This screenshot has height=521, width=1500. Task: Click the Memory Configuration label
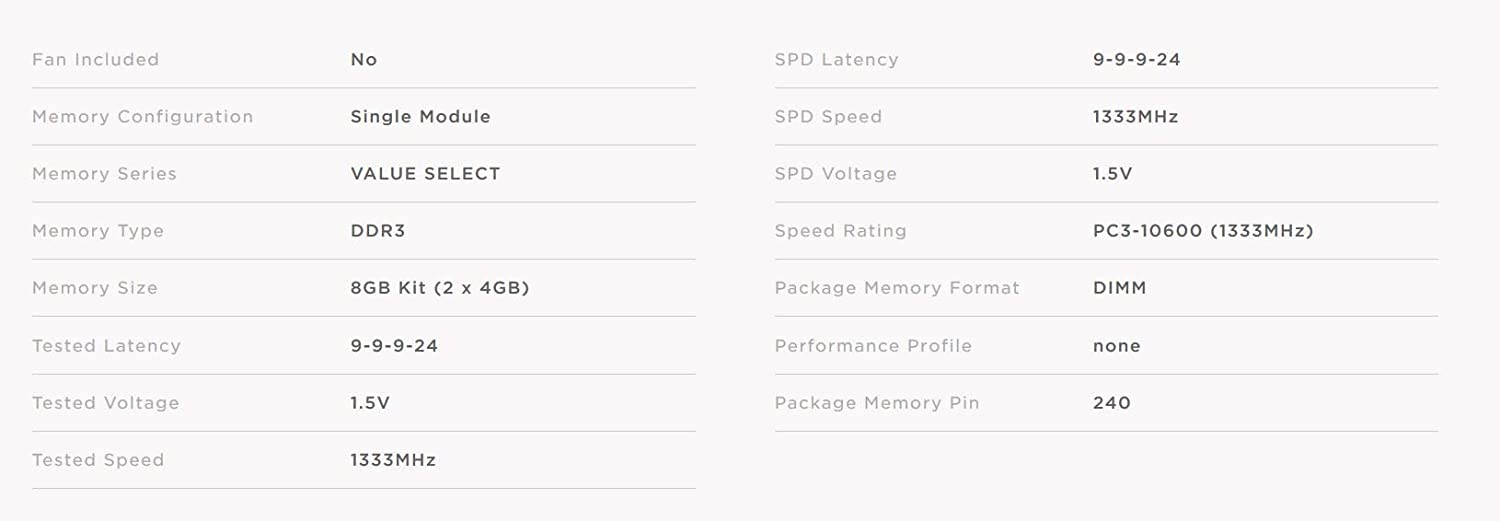[142, 117]
